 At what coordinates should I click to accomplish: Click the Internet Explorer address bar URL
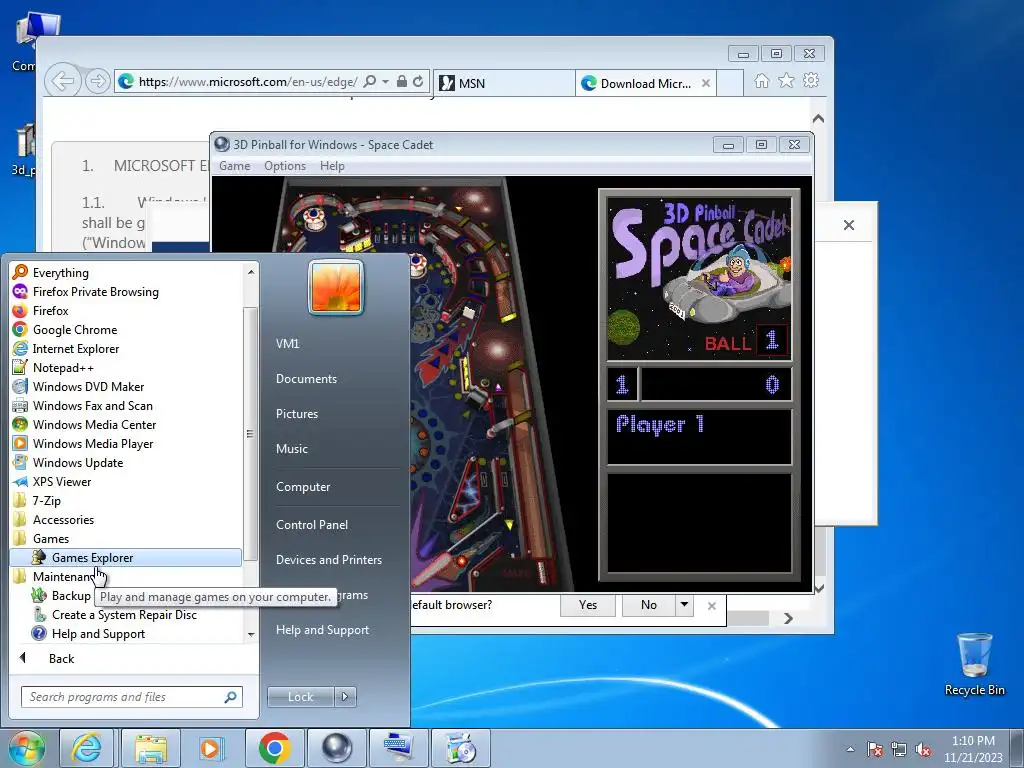(248, 82)
